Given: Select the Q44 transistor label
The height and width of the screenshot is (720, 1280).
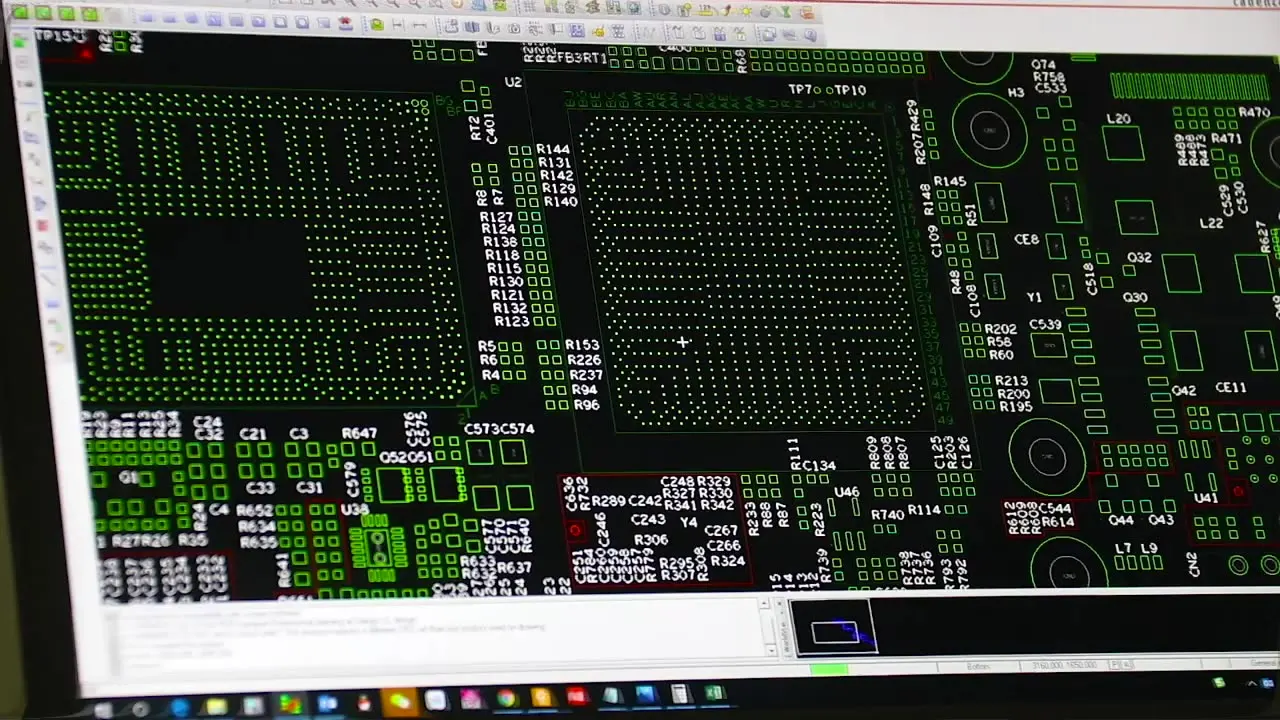Looking at the screenshot, I should (x=1121, y=520).
